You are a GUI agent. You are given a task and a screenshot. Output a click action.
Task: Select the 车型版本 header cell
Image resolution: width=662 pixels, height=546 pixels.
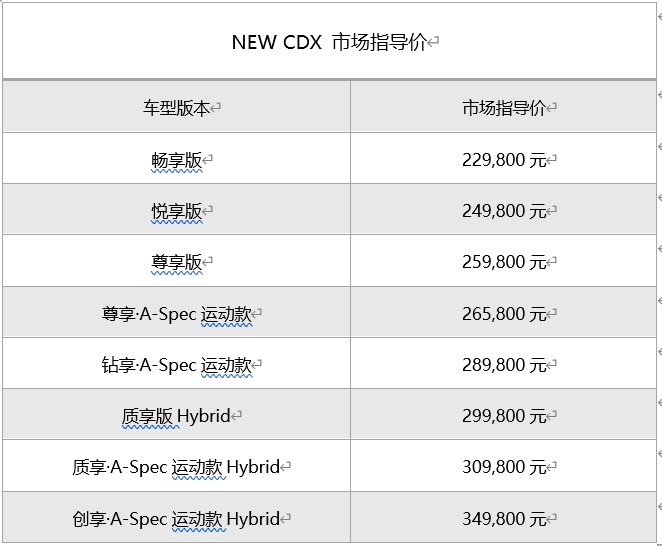tap(176, 106)
